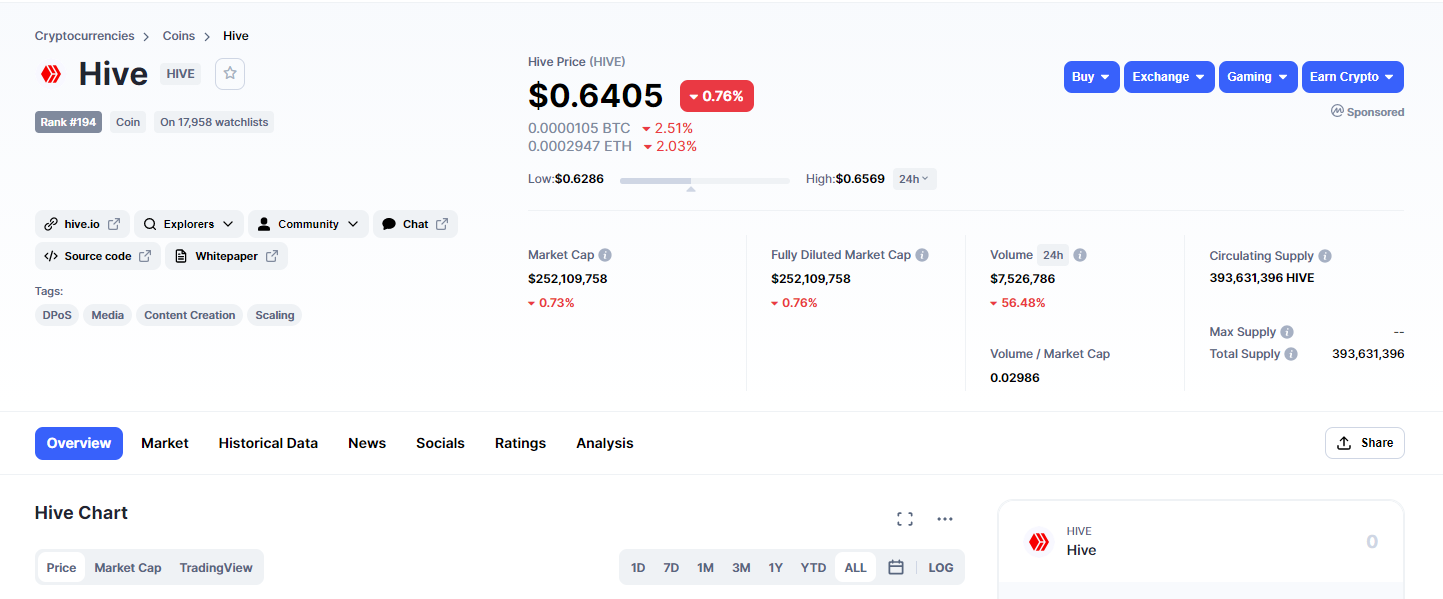
Task: Open the Buy dropdown
Action: [x=1091, y=77]
